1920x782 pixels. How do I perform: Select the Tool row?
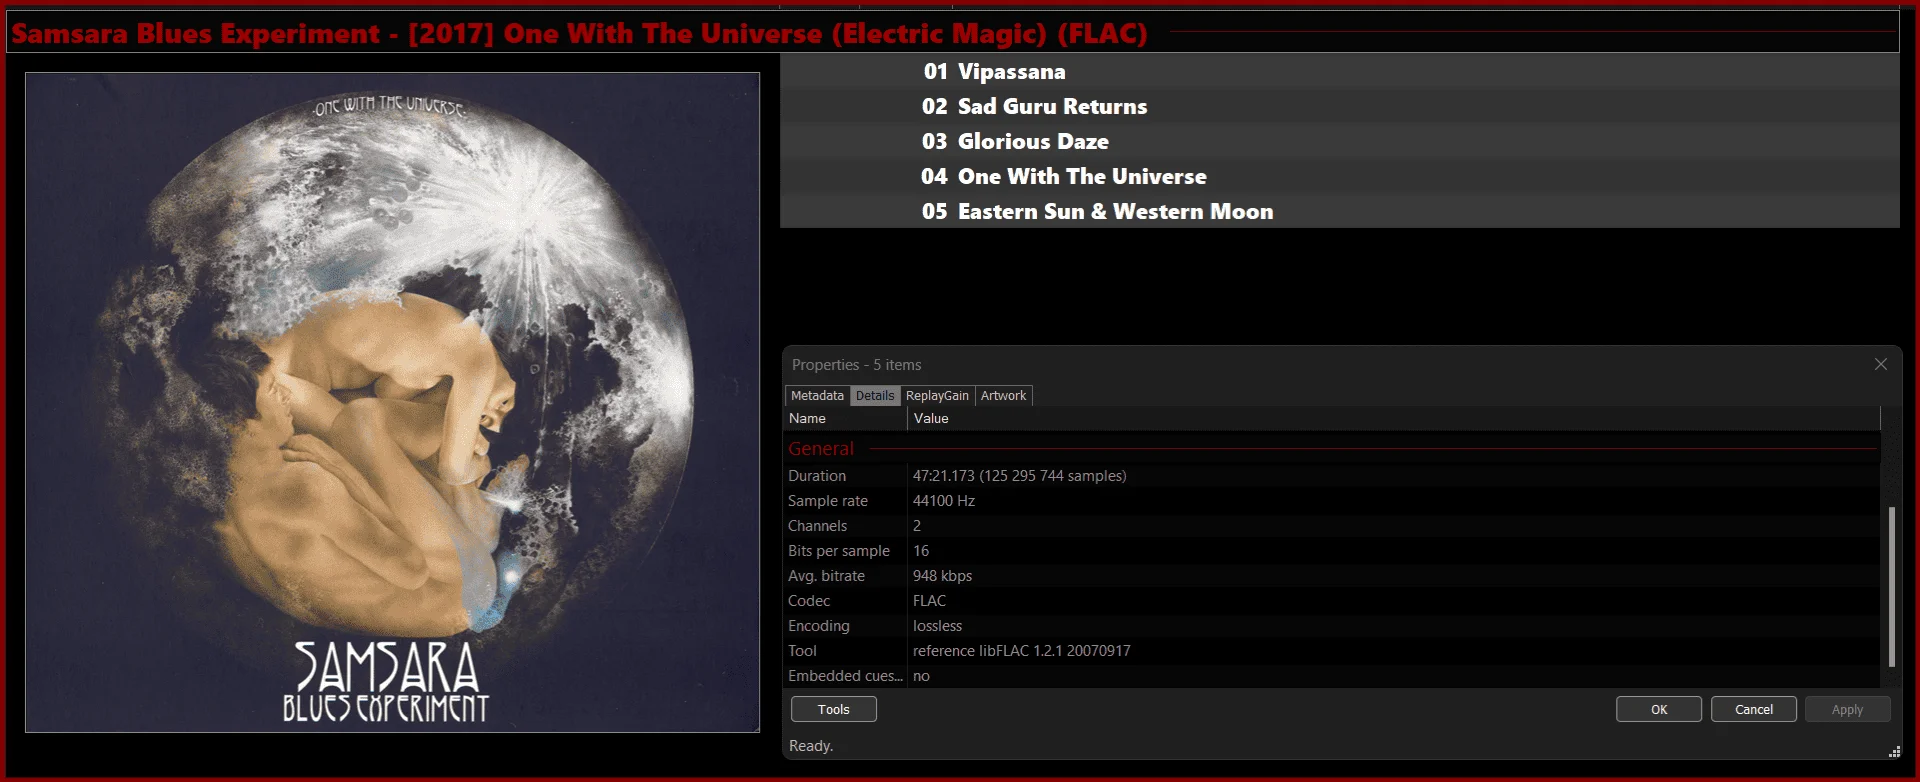pyautogui.click(x=1333, y=651)
